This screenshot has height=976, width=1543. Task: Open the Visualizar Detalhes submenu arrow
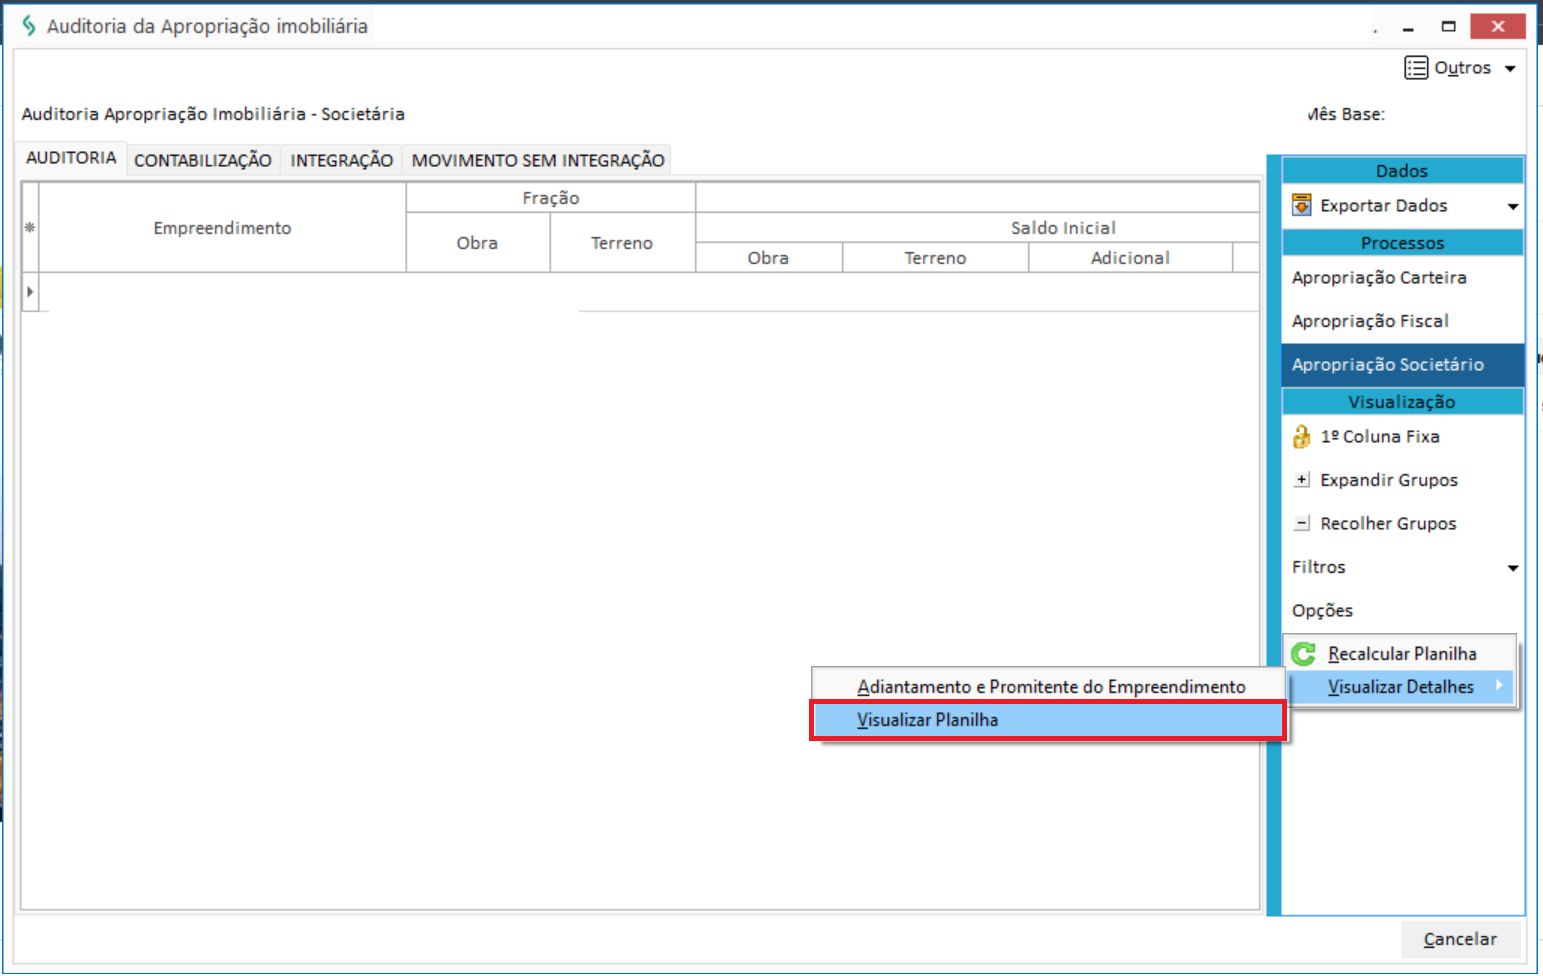point(1499,686)
